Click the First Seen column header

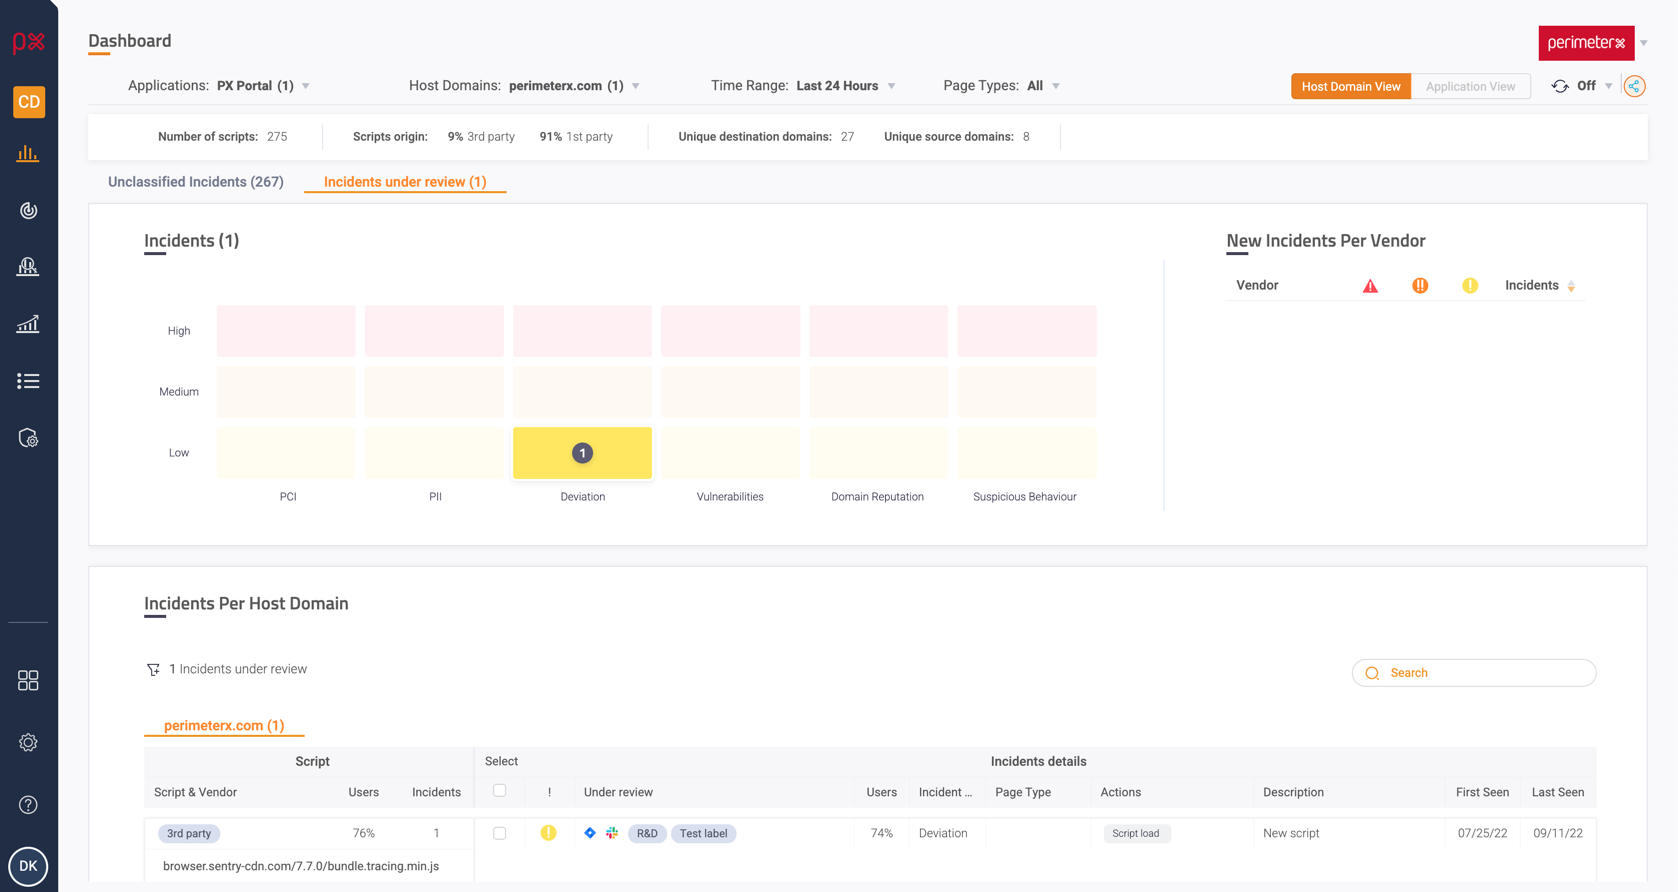pos(1482,792)
